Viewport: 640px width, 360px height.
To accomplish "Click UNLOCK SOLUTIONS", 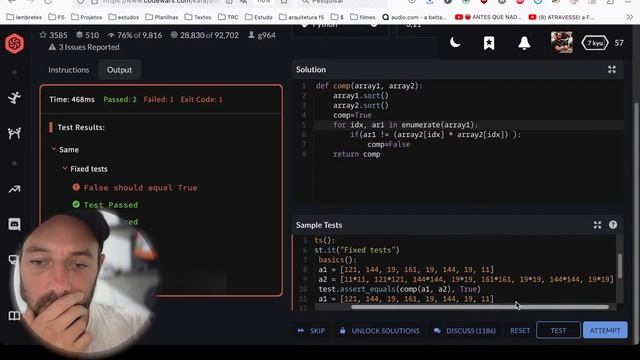I will tap(380, 330).
